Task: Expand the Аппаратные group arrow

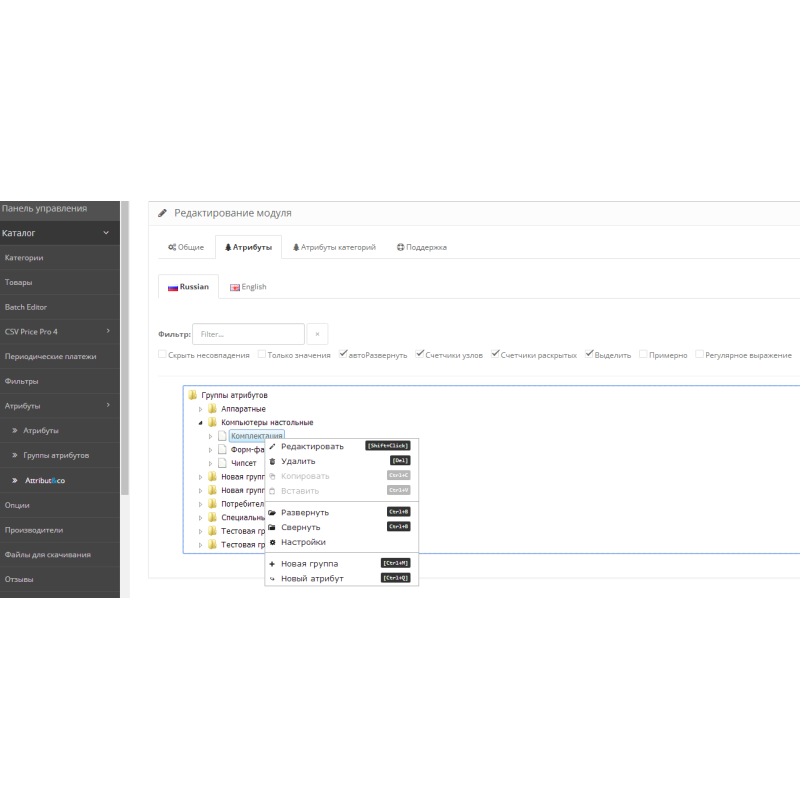Action: tap(200, 409)
